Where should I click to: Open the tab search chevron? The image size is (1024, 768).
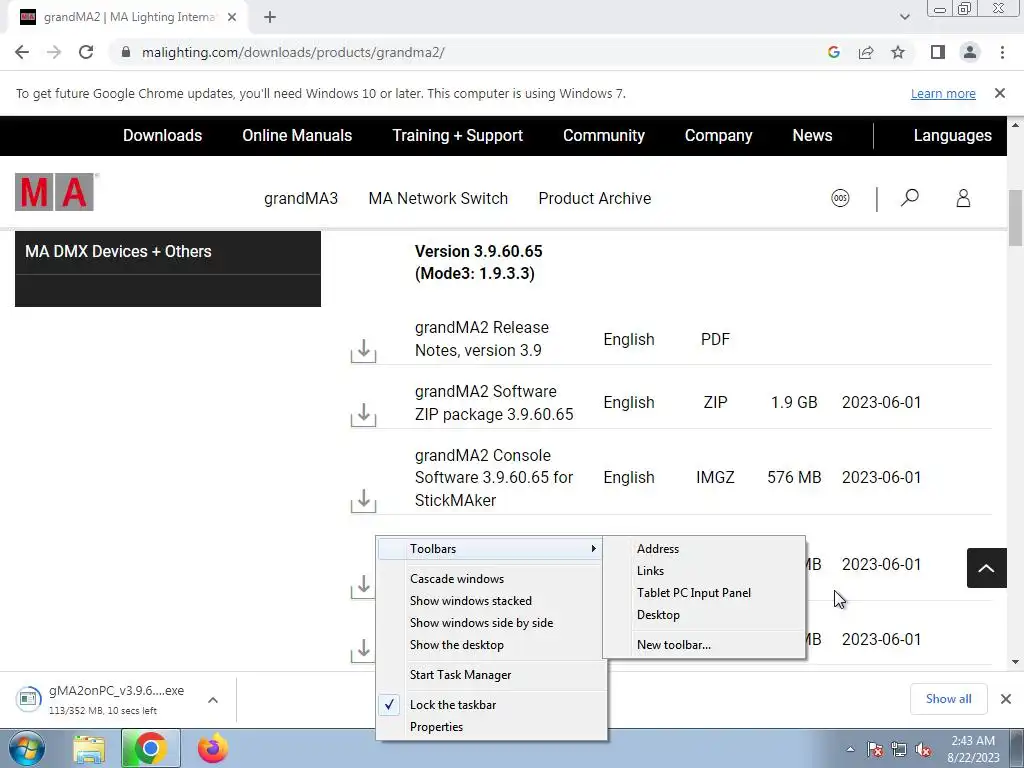tap(904, 17)
